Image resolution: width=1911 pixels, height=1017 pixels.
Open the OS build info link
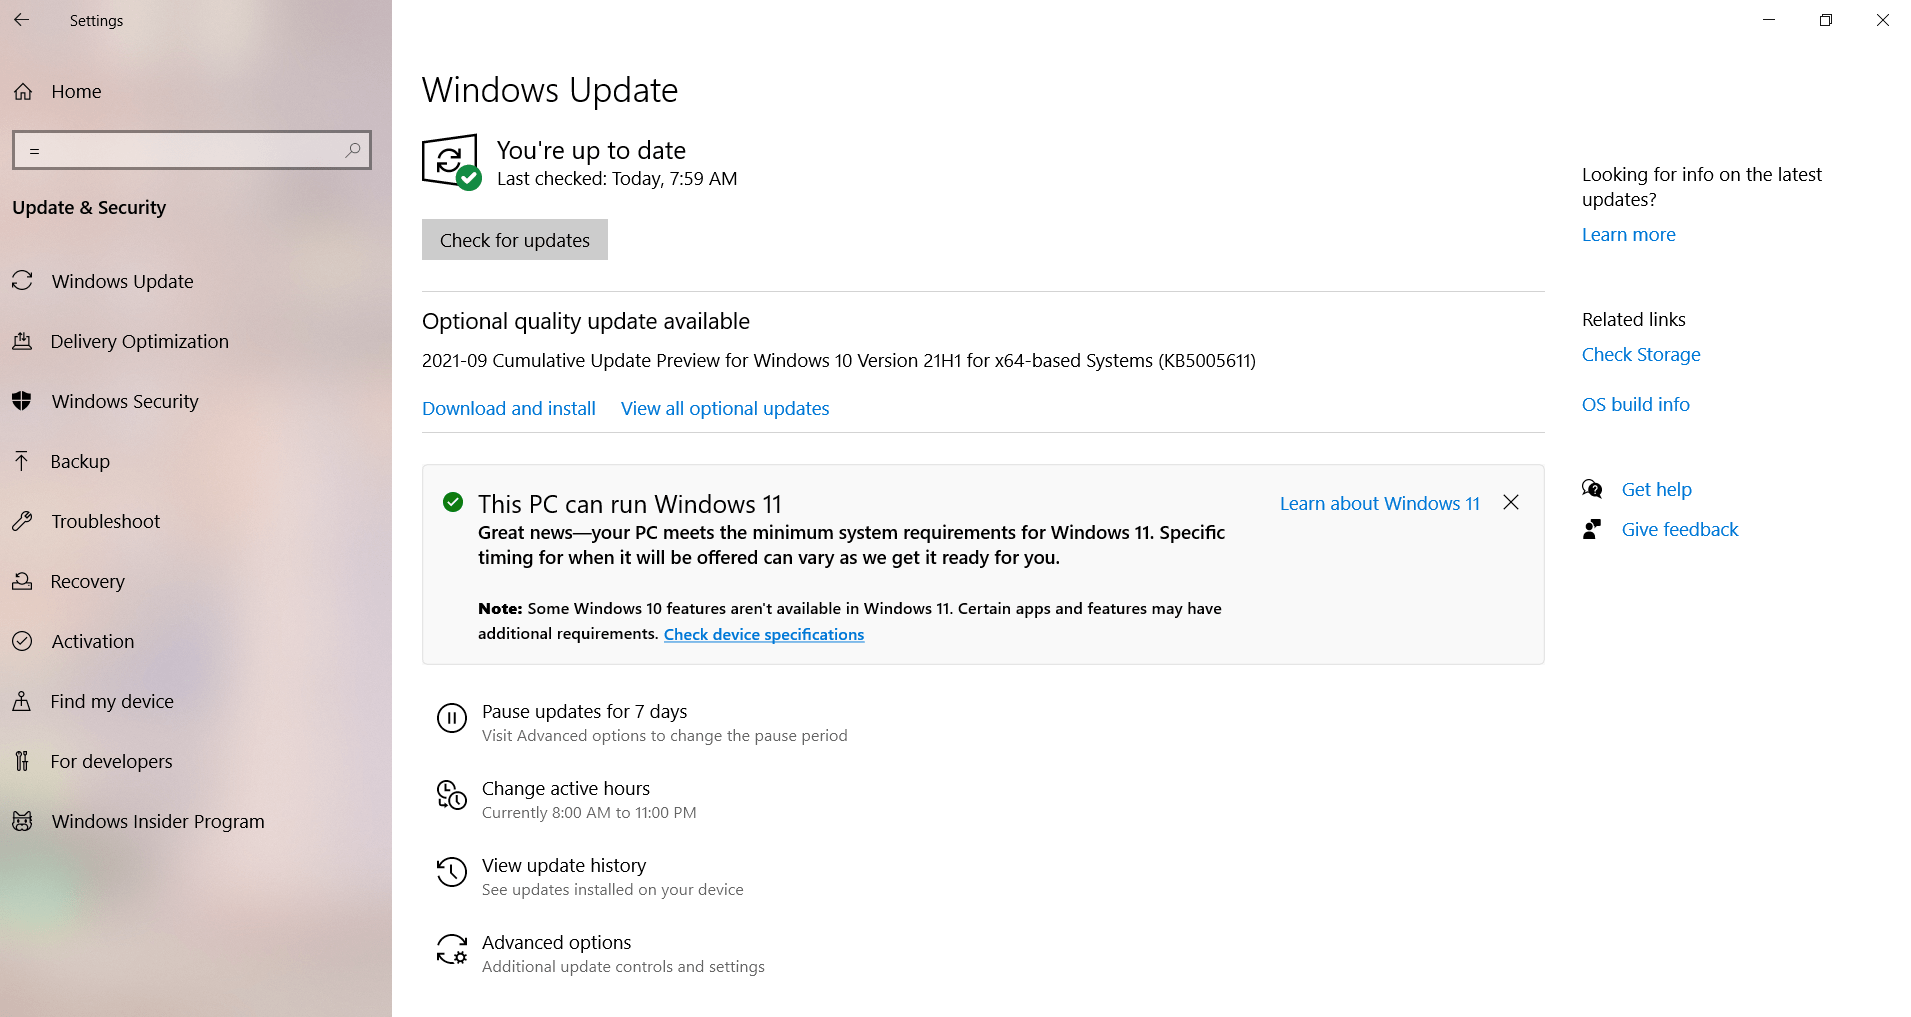(1635, 405)
